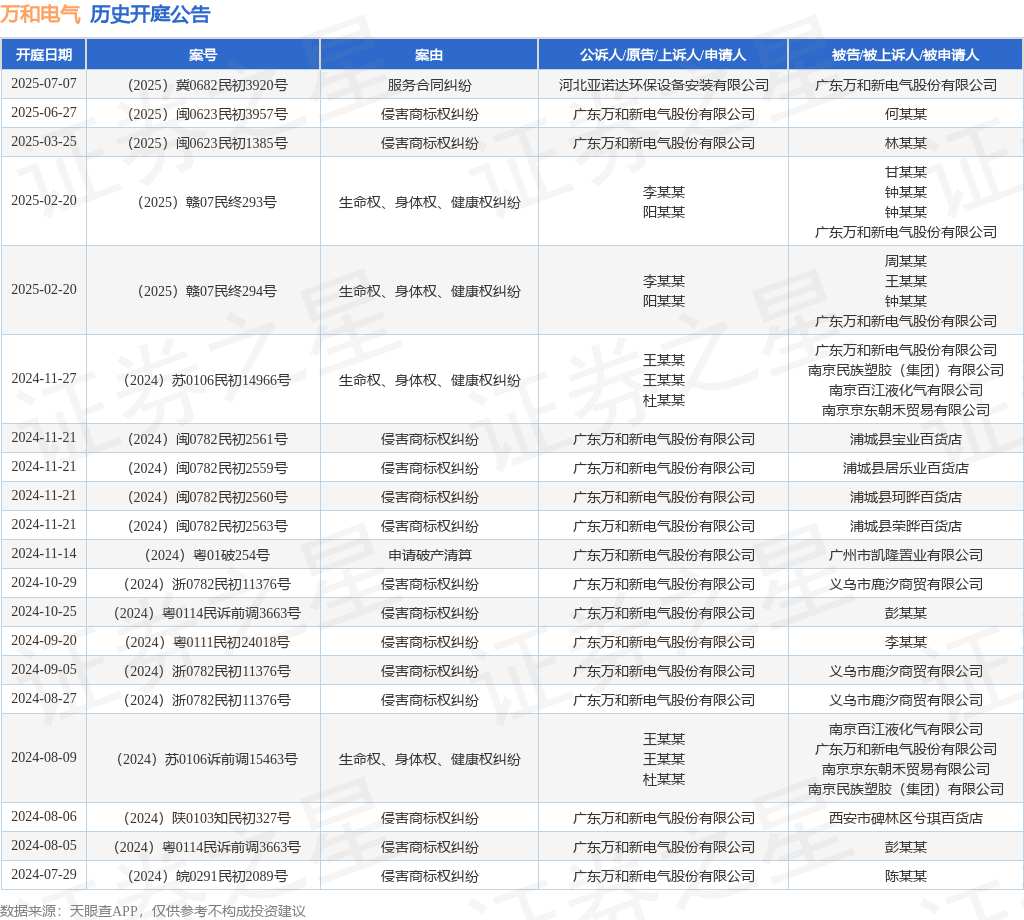Click case number (2025)闽0623民初3957号
Screen dimensions: 1024x920
(x=207, y=114)
